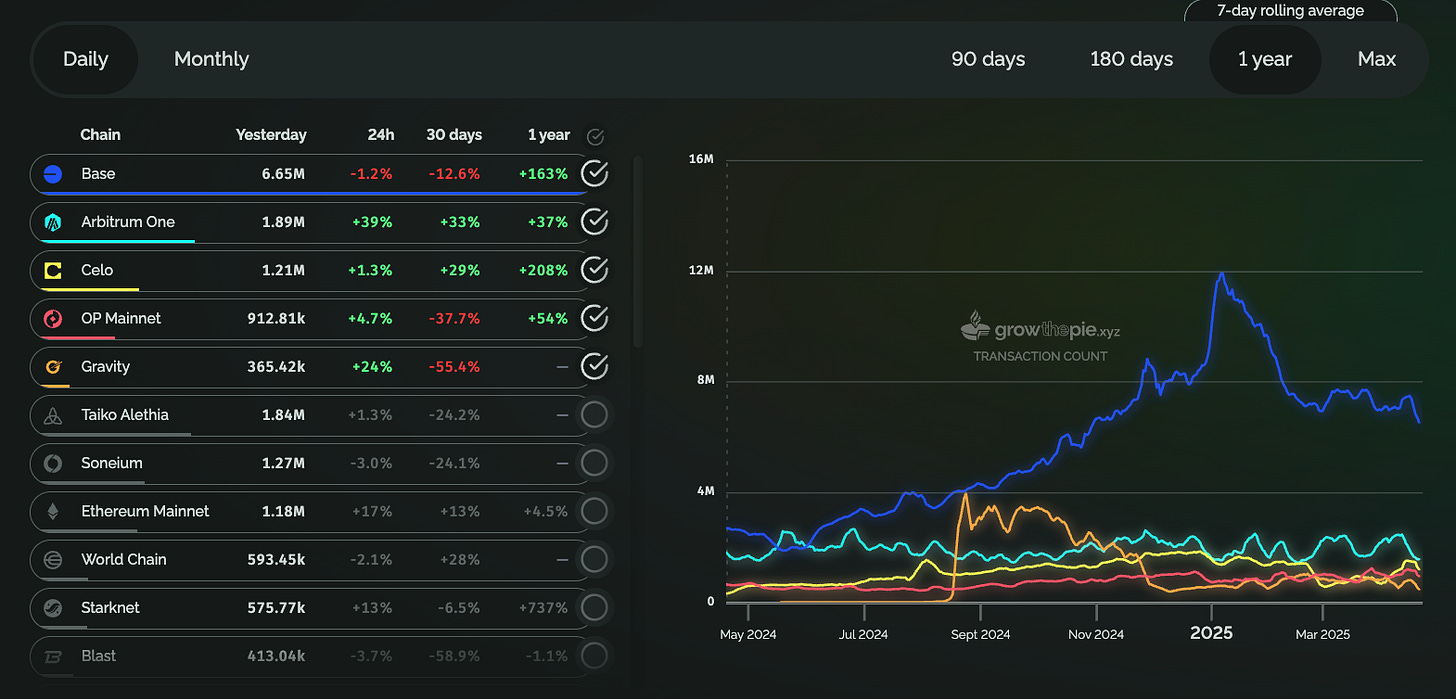
Task: Click the World Chain logo icon
Action: tap(54, 560)
